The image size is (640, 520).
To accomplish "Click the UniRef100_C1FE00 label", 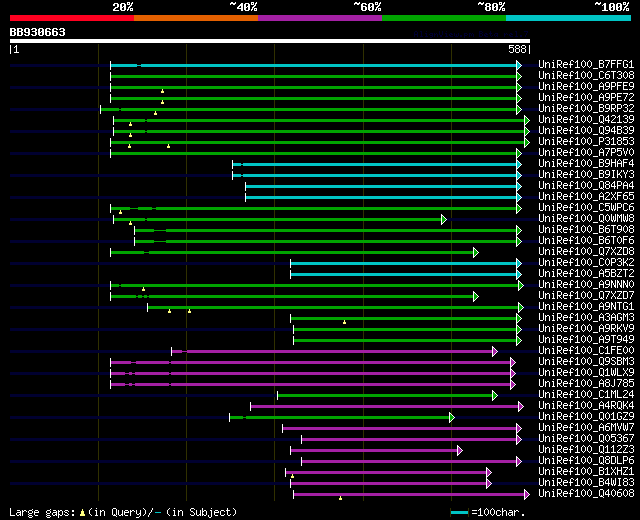I will (586, 351).
